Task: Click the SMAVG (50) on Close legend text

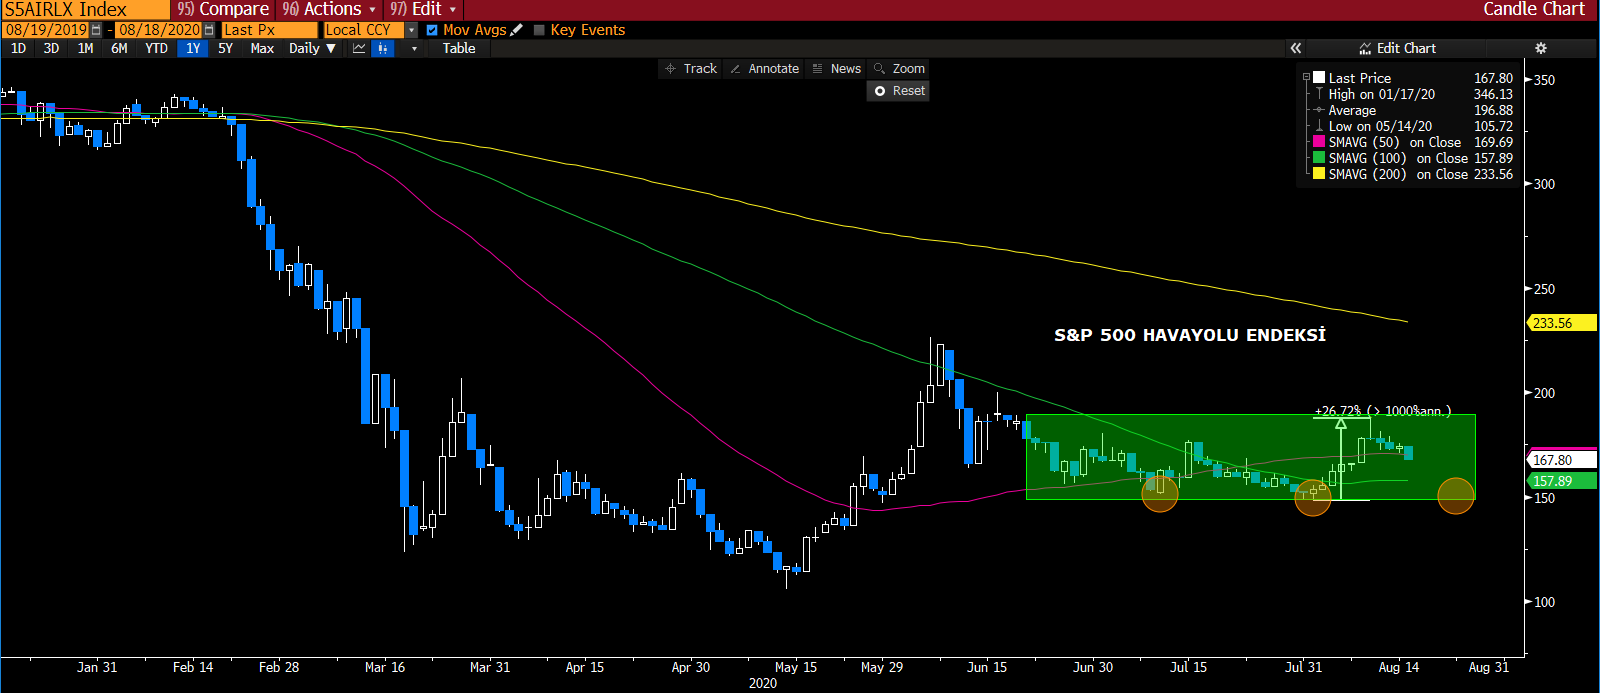Action: coord(1395,142)
